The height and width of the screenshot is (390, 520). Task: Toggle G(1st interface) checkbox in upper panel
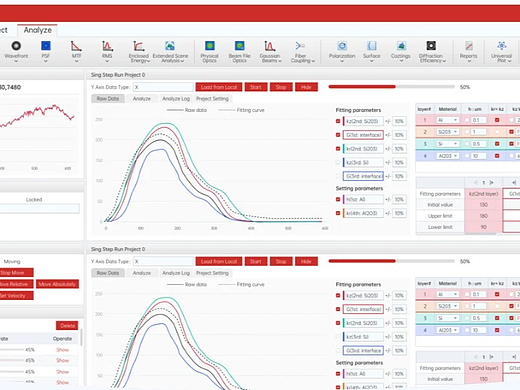point(338,135)
